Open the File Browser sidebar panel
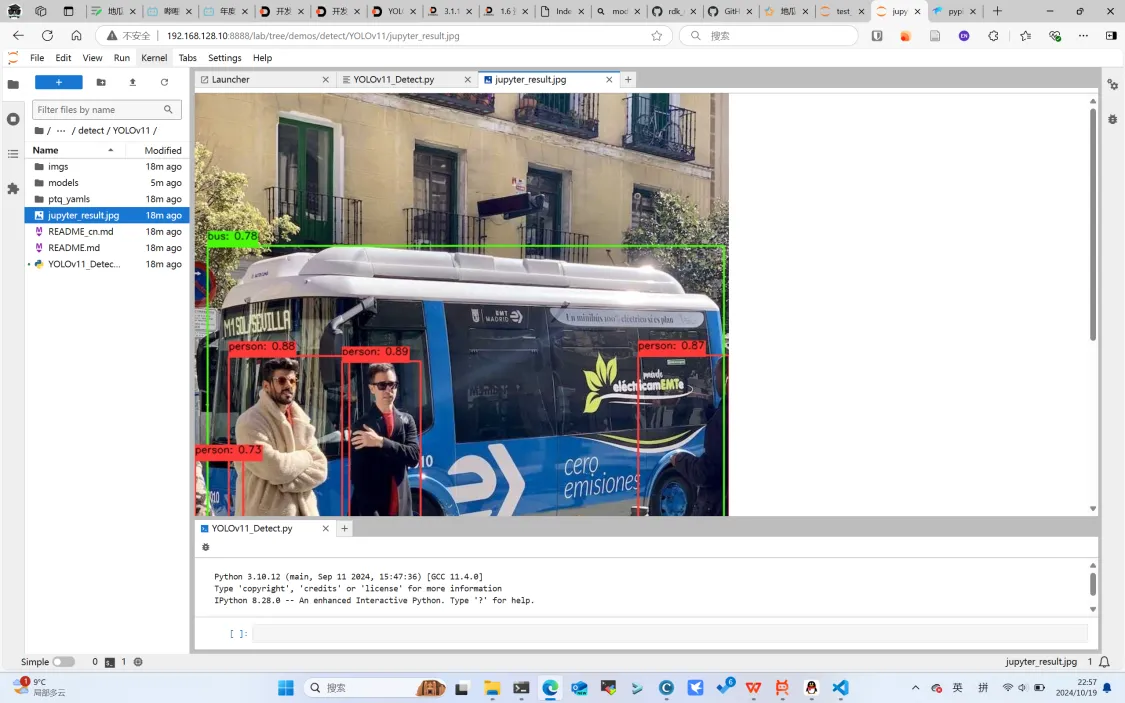This screenshot has width=1125, height=703. 13,84
